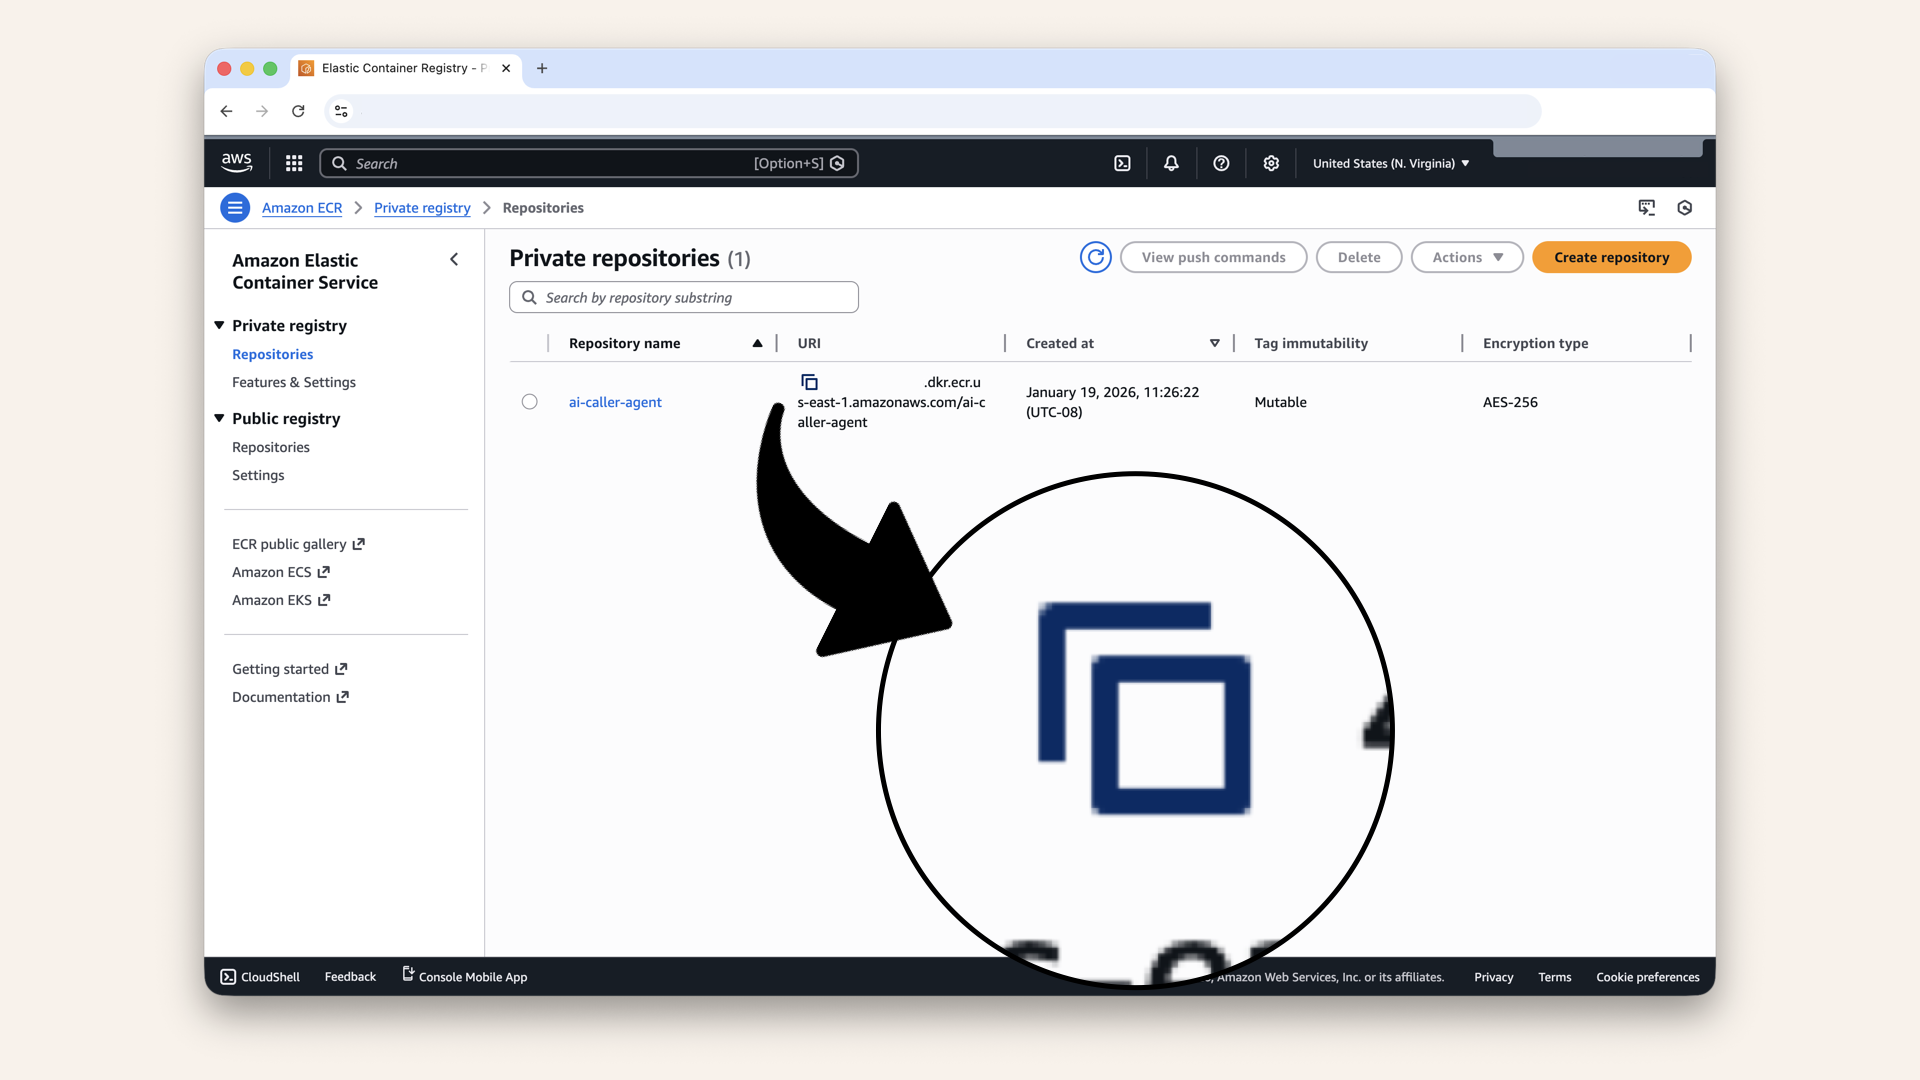Click the Create repository button
Viewport: 1920px width, 1080px height.
click(1611, 257)
